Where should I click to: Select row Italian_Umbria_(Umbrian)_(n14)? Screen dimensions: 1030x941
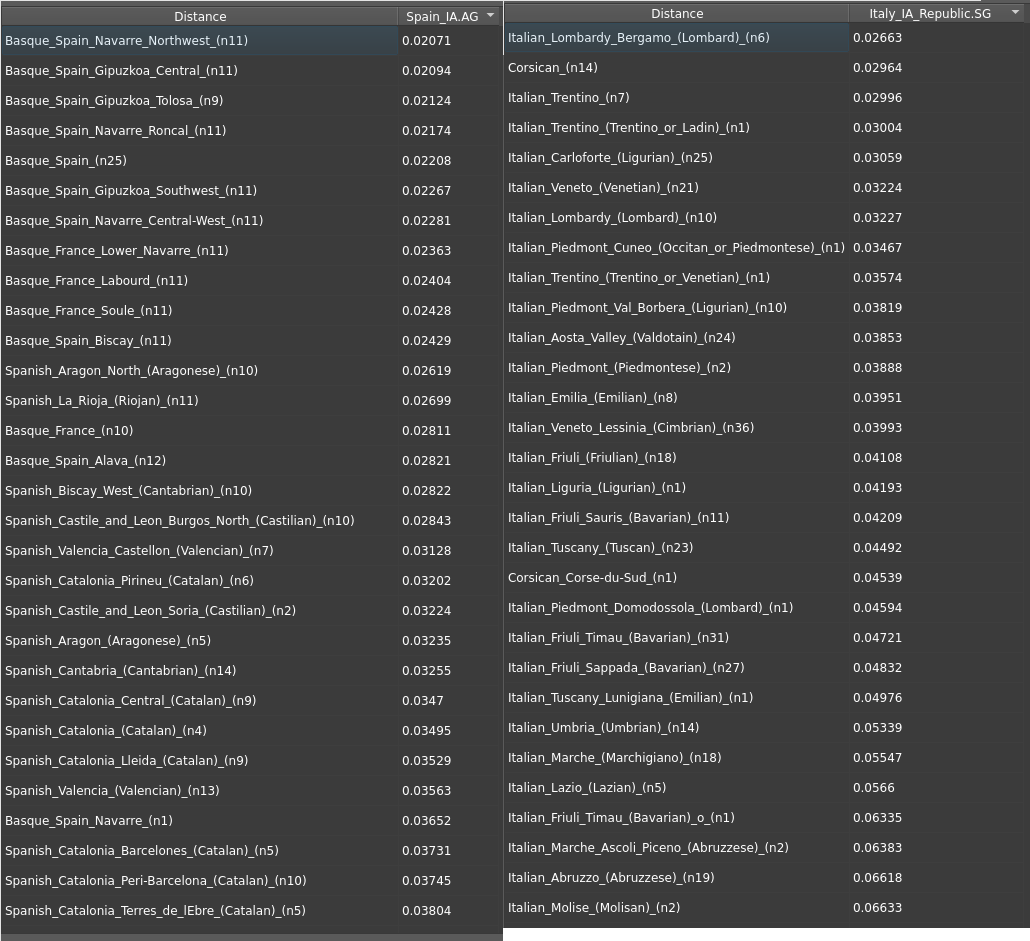click(765, 728)
